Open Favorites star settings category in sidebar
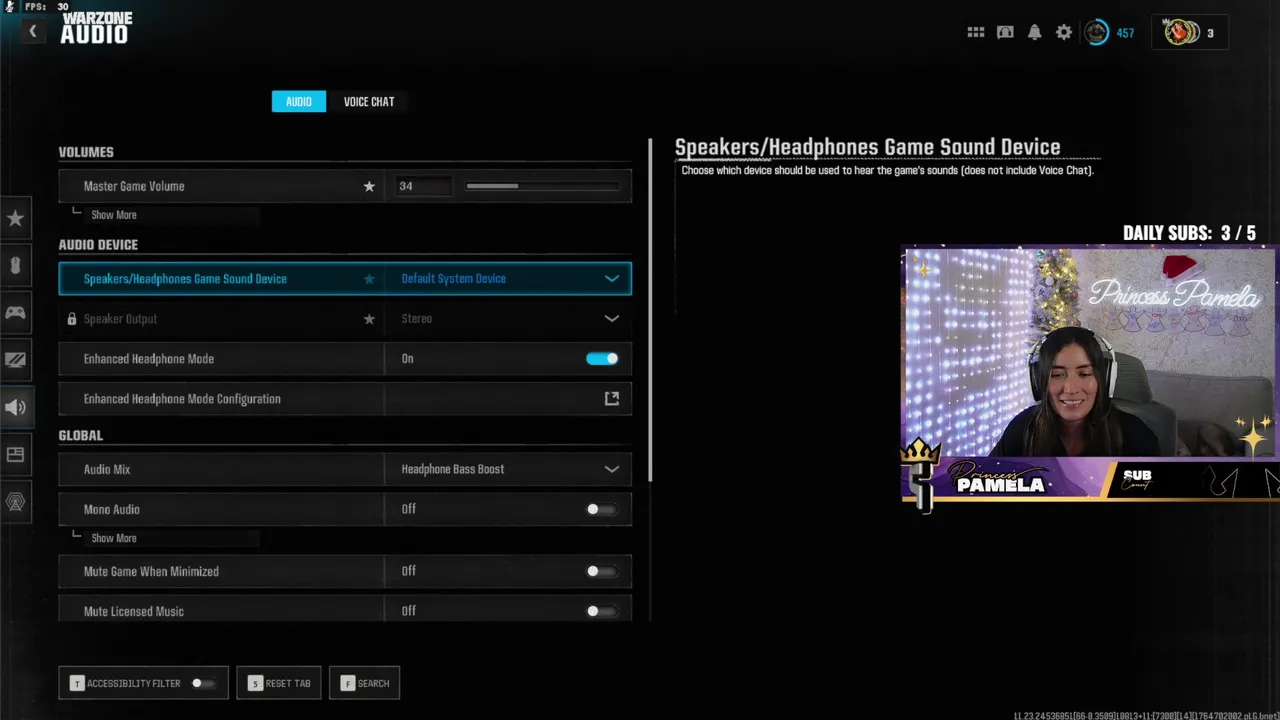Screen dimensions: 1280x720 coord(15,218)
